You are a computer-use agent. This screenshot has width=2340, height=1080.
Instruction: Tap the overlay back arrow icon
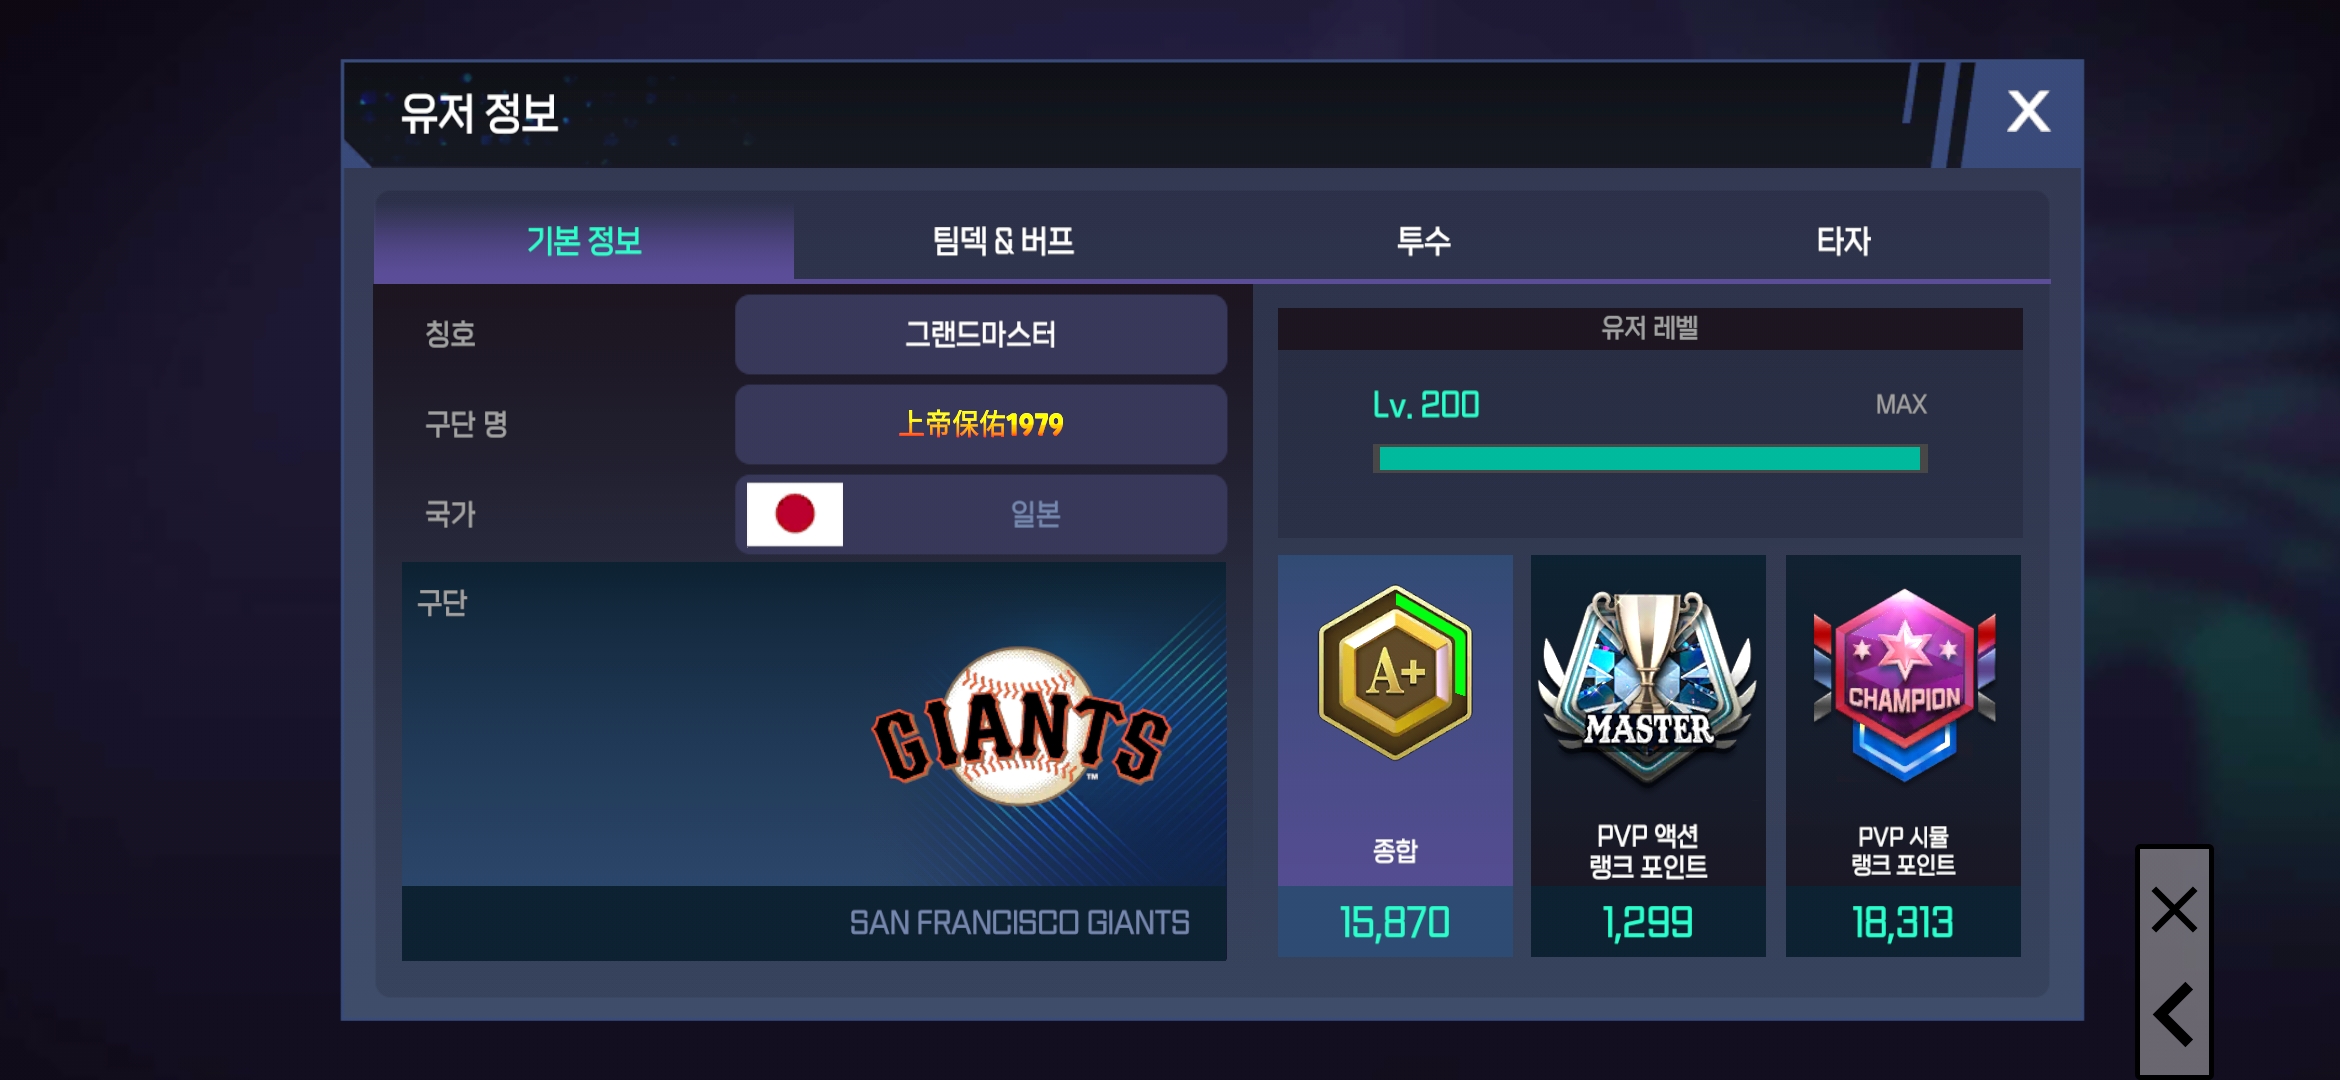(2174, 1014)
